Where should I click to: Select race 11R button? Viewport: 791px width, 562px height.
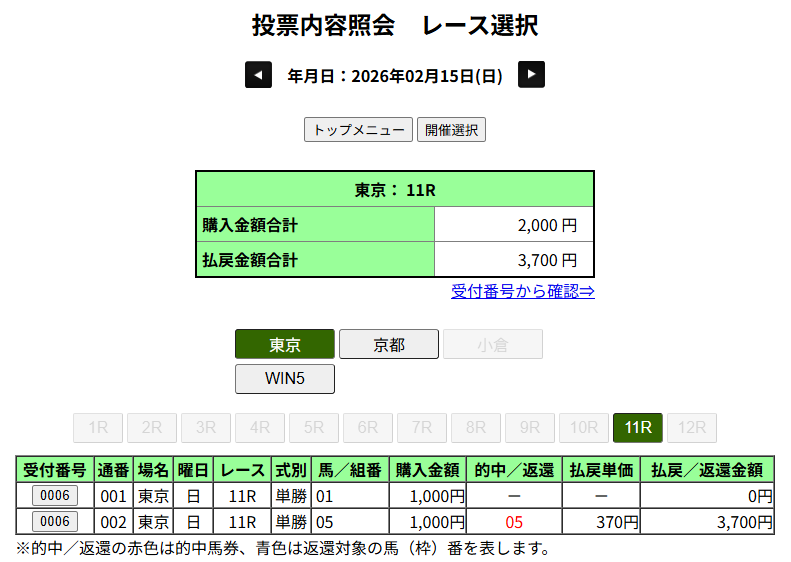pos(638,428)
